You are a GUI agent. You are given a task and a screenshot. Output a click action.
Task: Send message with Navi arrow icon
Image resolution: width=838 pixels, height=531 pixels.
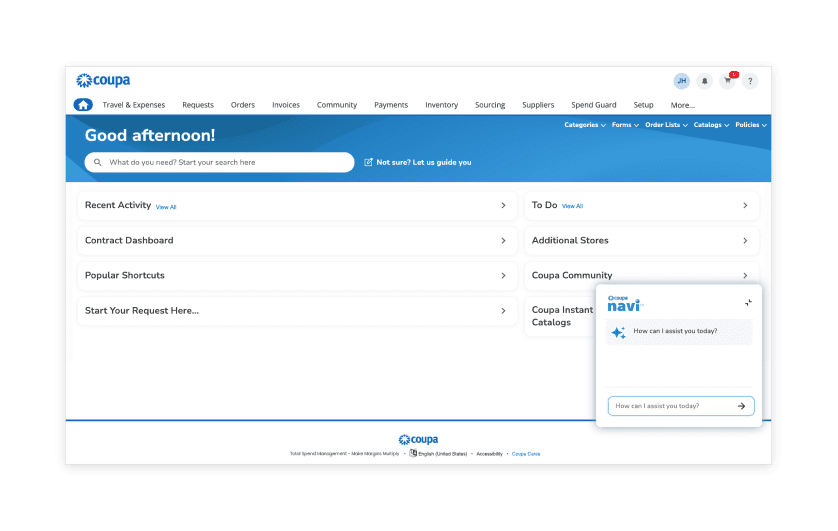(741, 406)
